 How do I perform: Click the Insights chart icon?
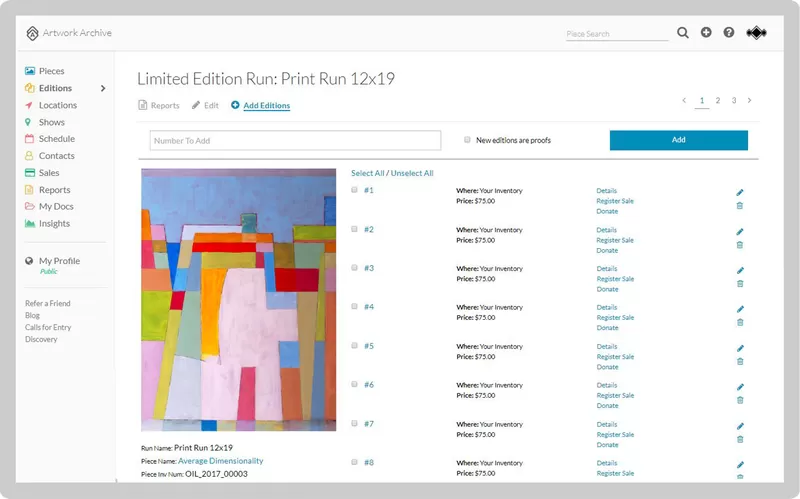[x=30, y=223]
